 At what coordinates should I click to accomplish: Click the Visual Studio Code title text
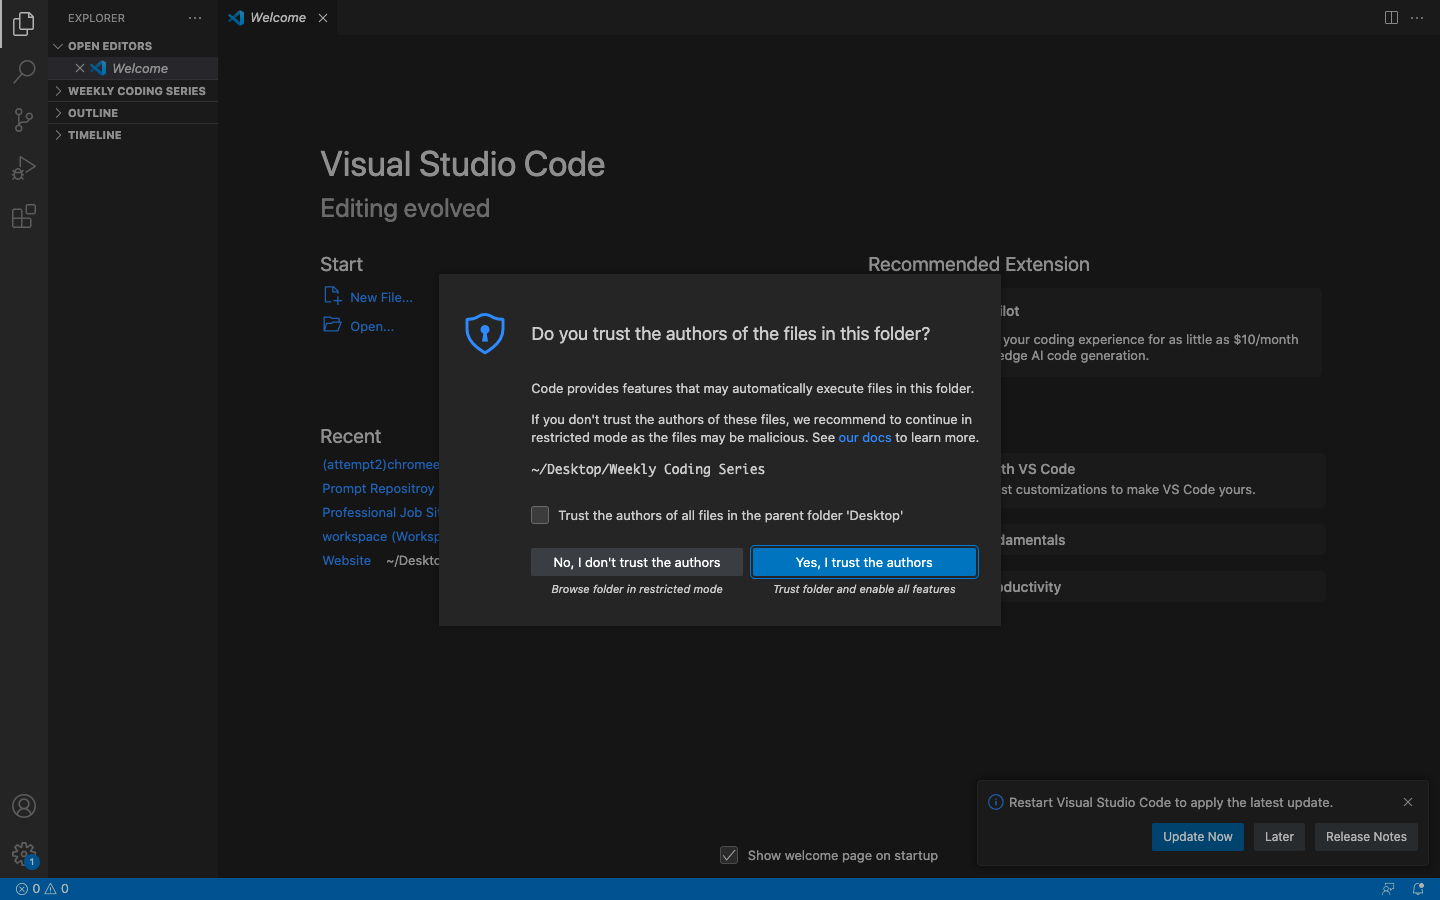tap(462, 164)
